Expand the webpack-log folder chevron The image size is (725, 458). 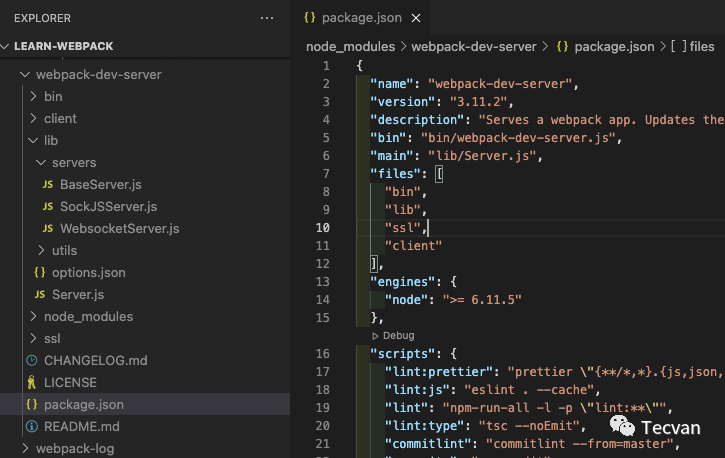click(x=25, y=448)
